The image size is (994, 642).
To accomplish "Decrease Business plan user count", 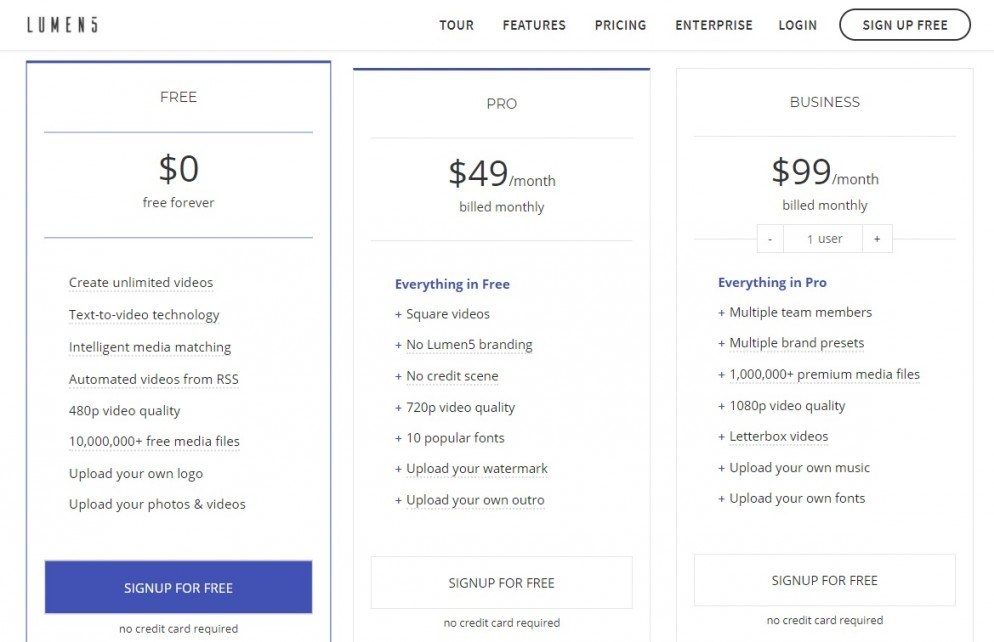I will (770, 239).
